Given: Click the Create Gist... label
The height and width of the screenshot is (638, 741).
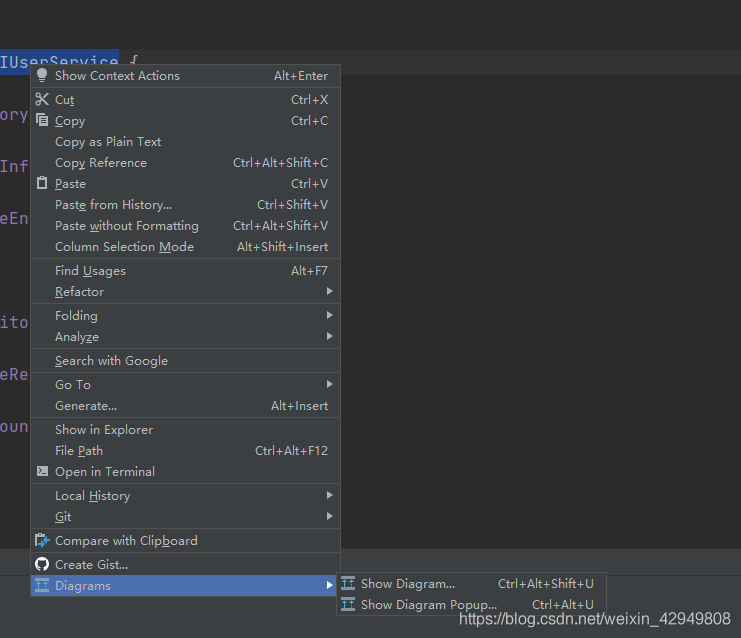Looking at the screenshot, I should pyautogui.click(x=91, y=564).
